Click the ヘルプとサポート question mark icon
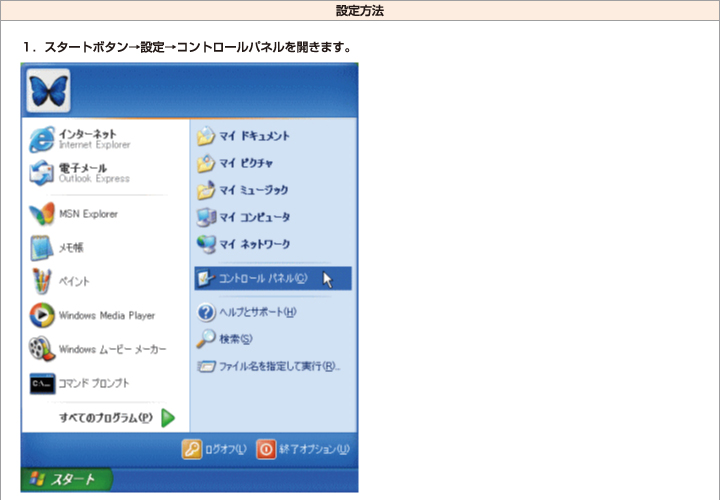Viewport: 720px width, 500px height. pyautogui.click(x=206, y=312)
